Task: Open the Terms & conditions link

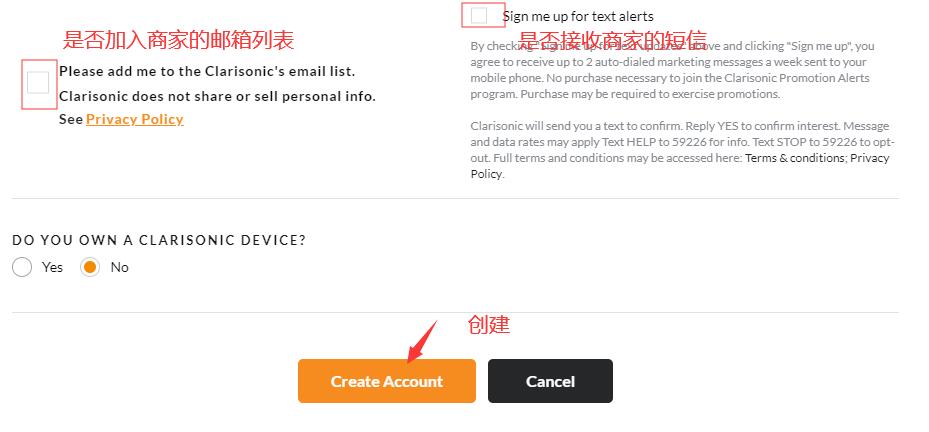Action: click(x=795, y=158)
